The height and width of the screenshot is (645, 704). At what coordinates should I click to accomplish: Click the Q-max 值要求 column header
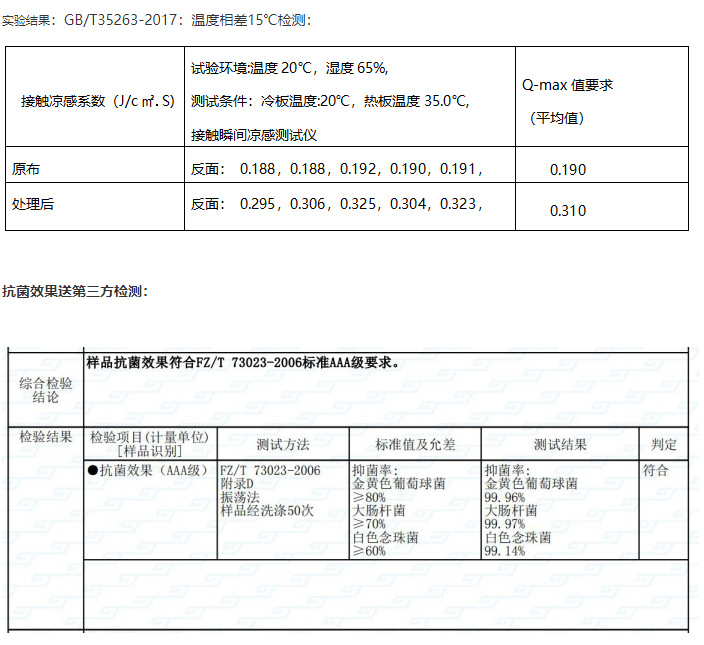[x=567, y=85]
